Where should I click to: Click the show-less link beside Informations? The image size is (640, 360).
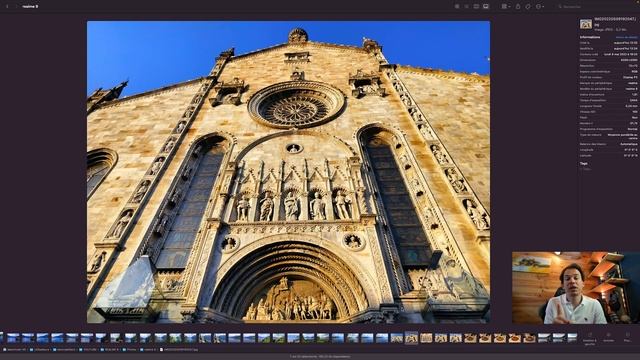627,37
